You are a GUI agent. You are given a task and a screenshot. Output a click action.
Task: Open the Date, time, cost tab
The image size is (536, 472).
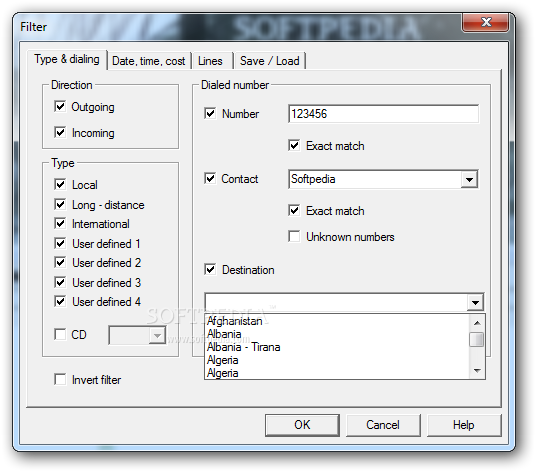tap(148, 61)
